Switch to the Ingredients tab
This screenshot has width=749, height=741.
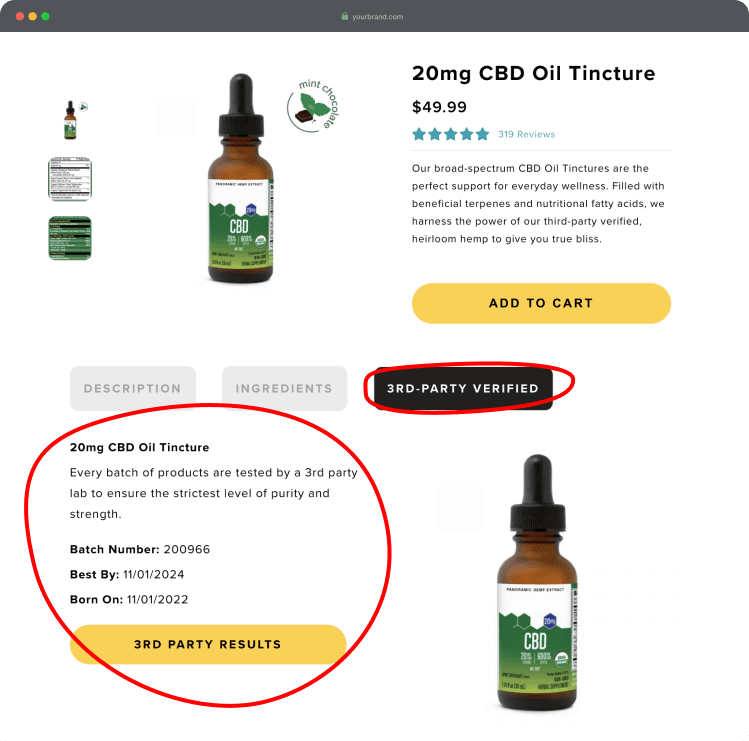tap(284, 388)
